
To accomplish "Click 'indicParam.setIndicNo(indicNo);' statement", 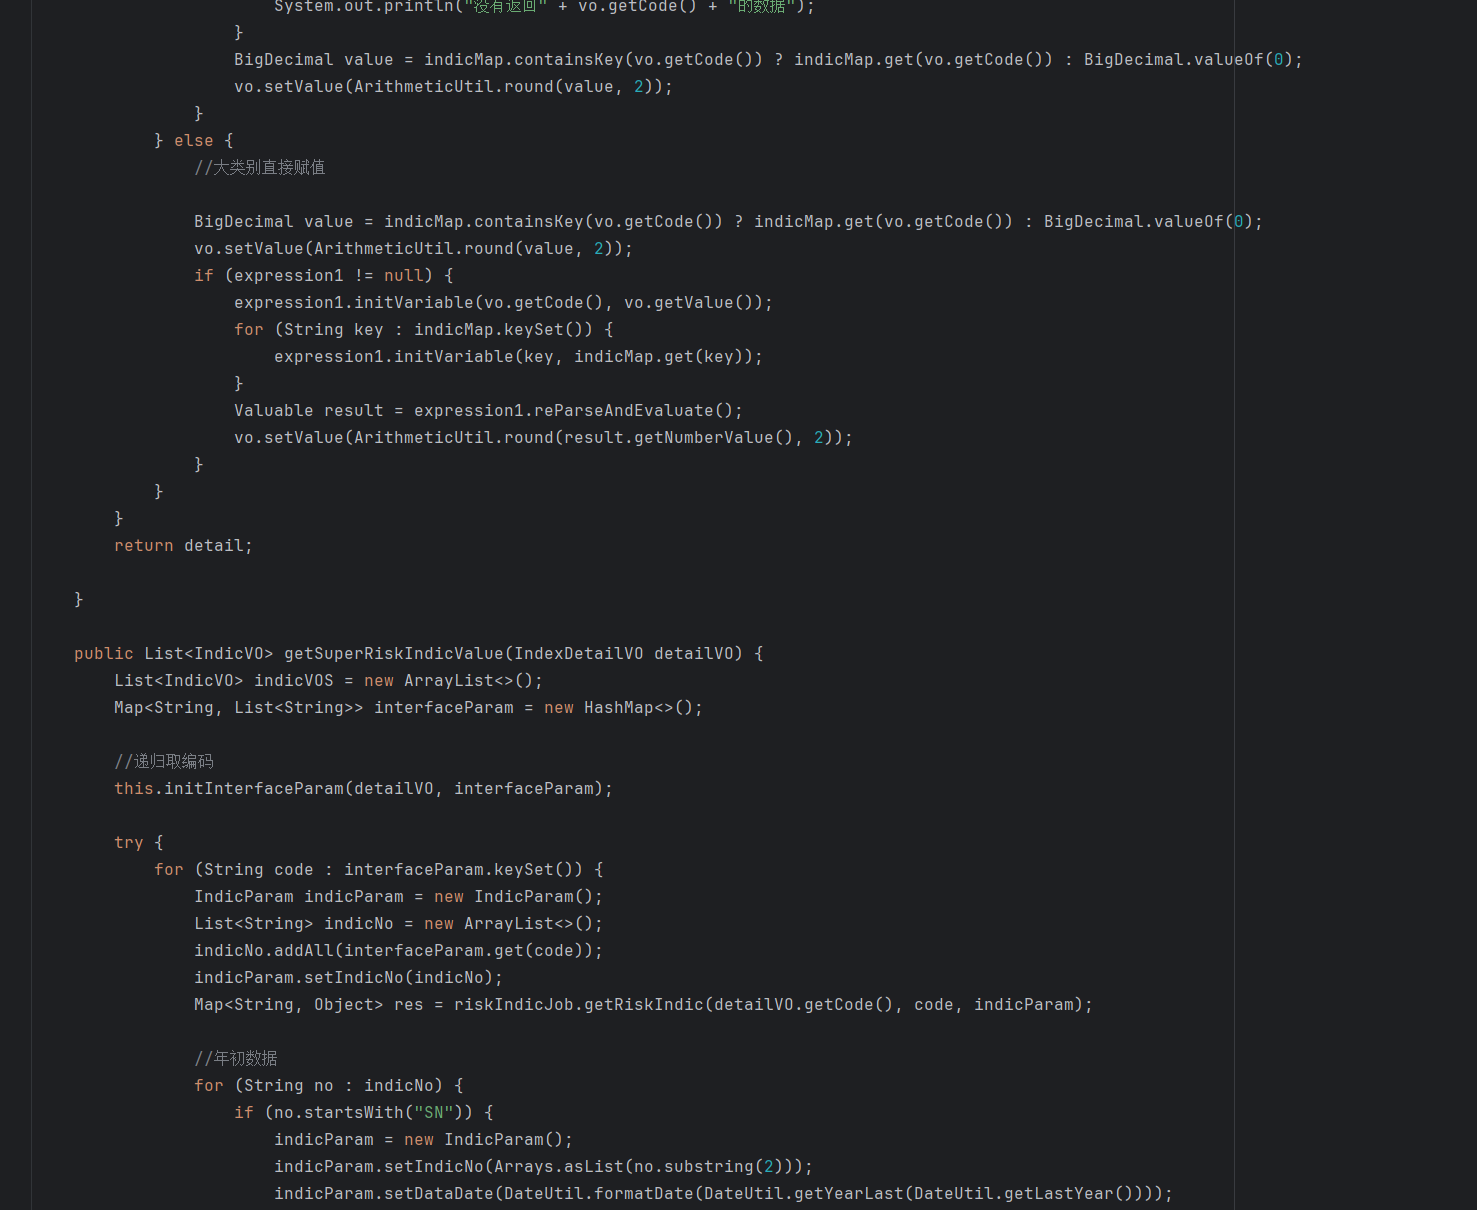I will (349, 978).
